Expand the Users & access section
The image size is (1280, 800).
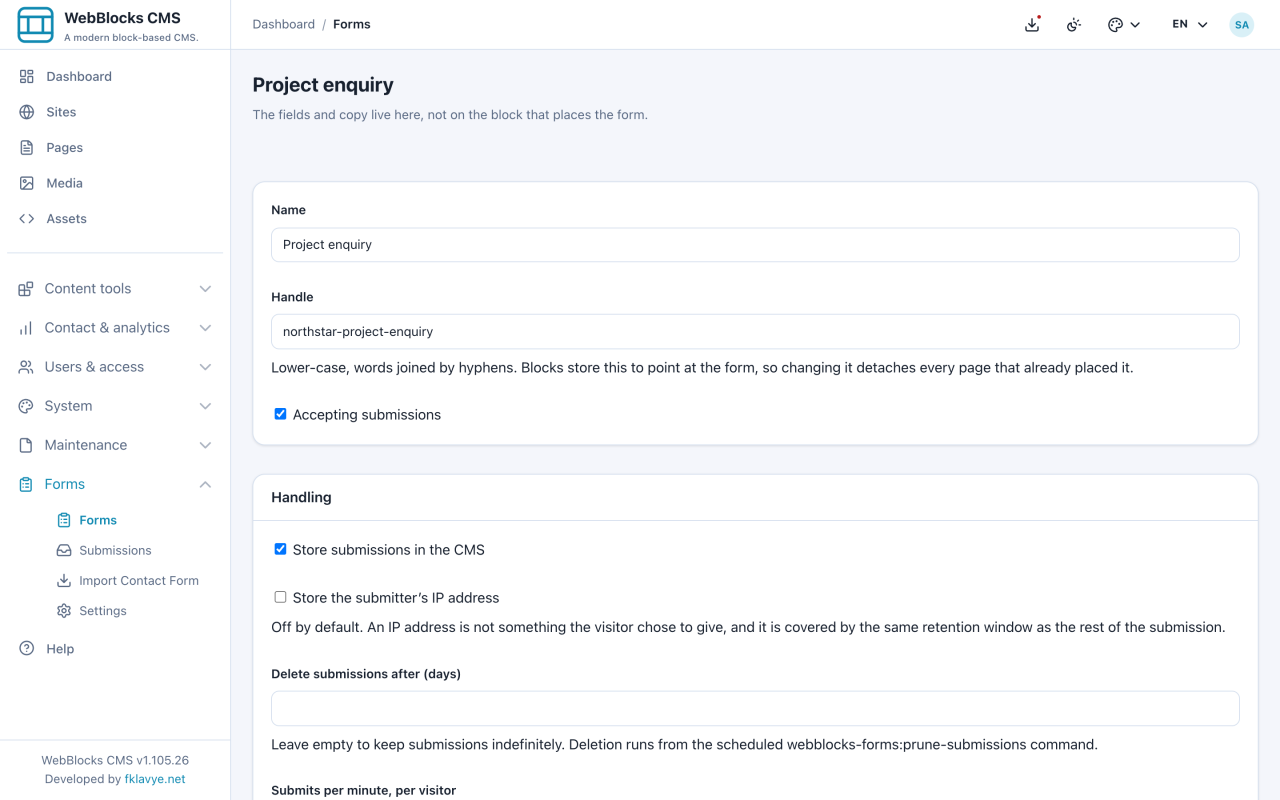click(115, 367)
